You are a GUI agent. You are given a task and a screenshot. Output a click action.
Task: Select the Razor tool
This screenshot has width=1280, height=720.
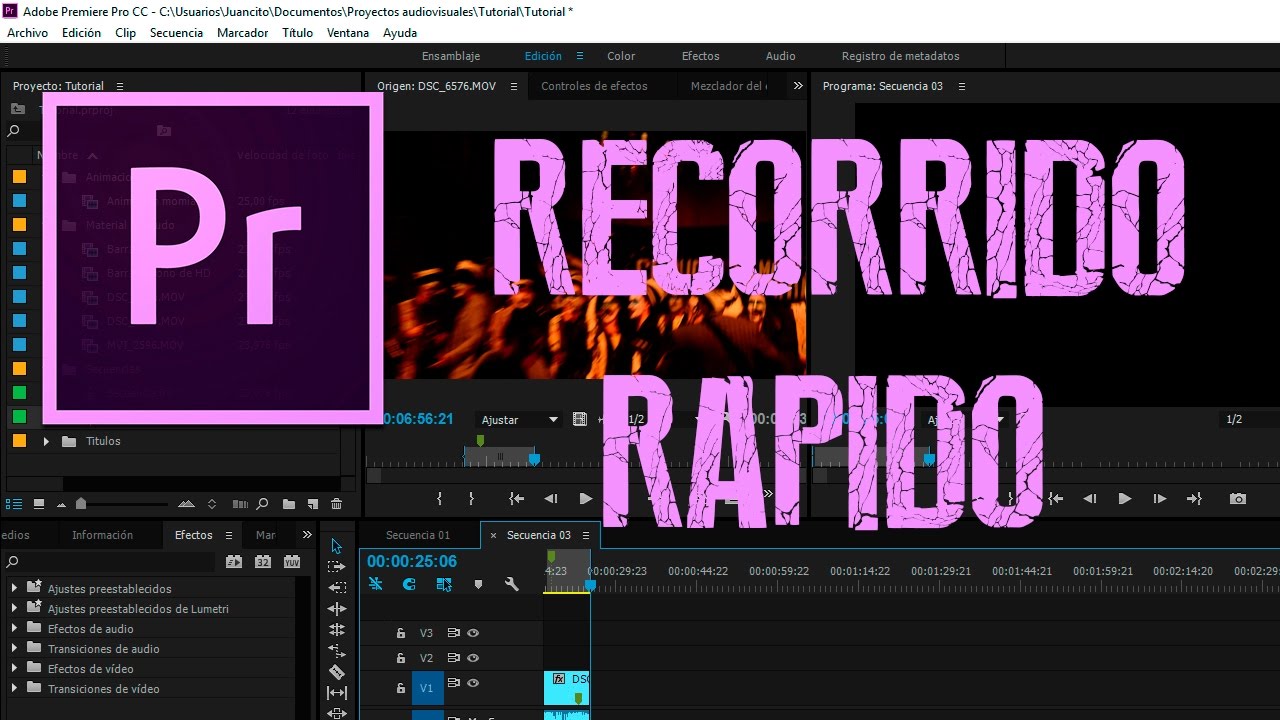pos(337,671)
